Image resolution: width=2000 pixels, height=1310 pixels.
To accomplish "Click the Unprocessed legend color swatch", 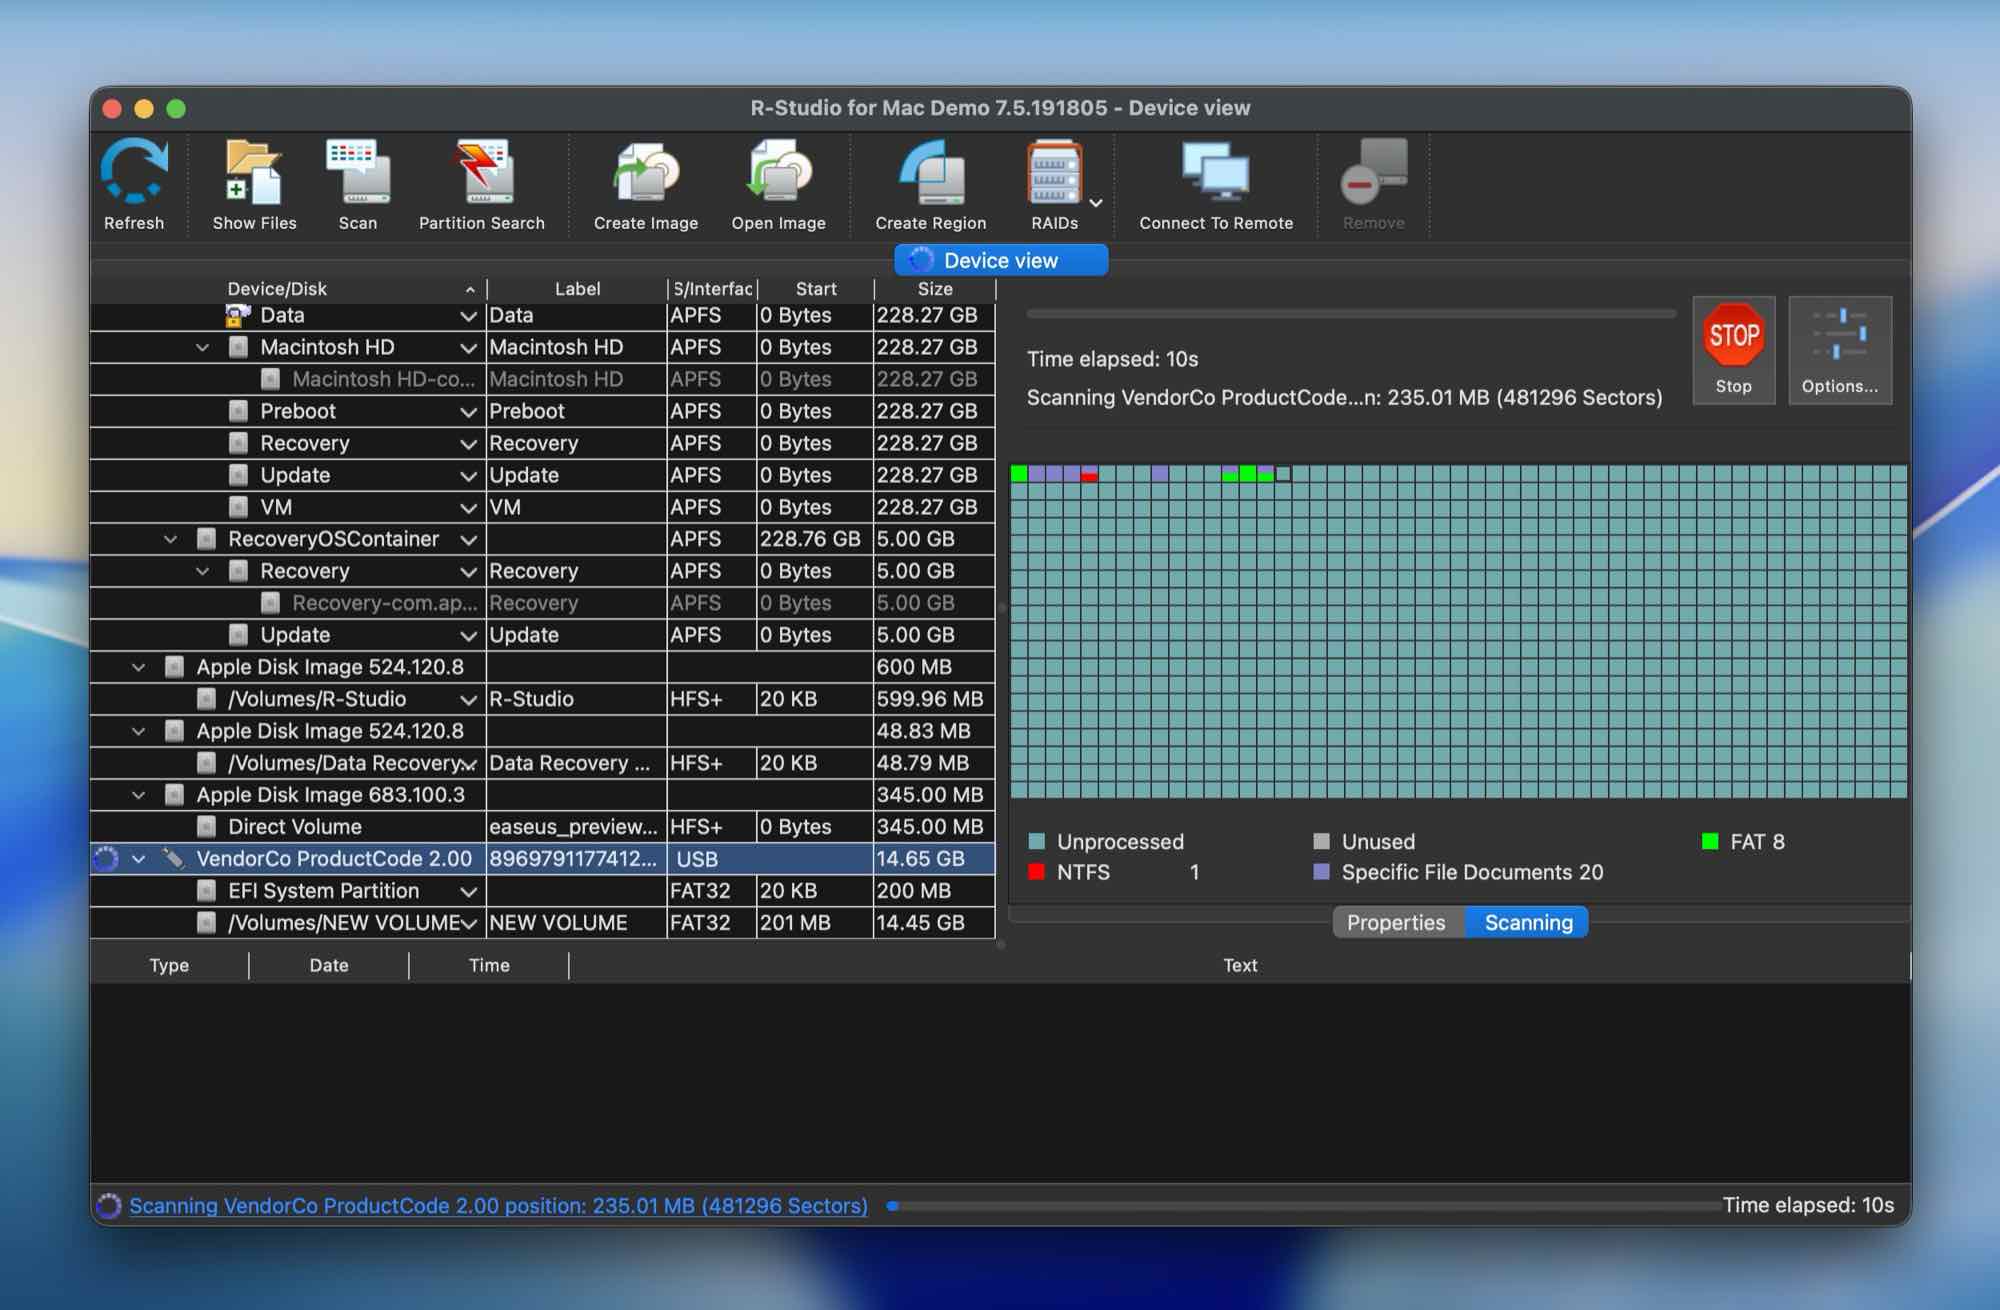I will point(1037,842).
